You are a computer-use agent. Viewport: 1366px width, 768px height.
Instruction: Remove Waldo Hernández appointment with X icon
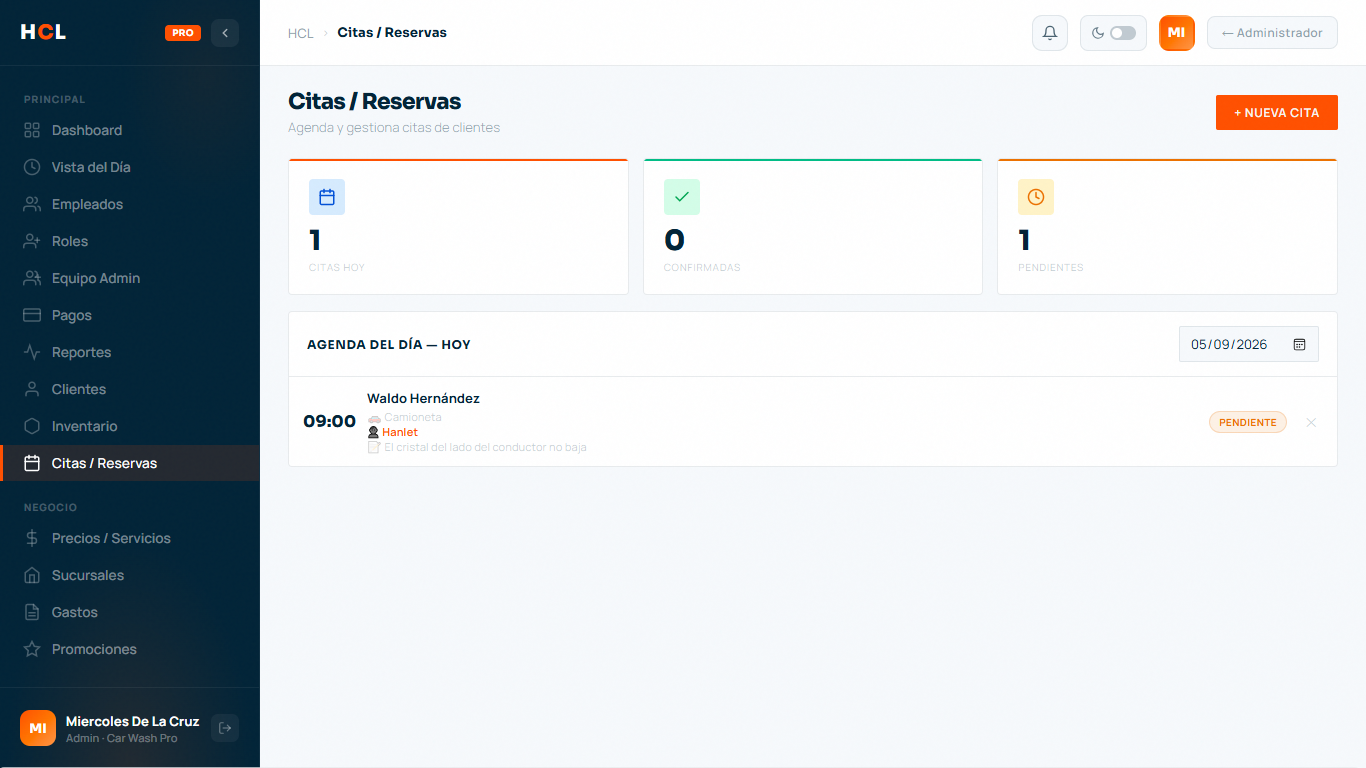(x=1311, y=423)
